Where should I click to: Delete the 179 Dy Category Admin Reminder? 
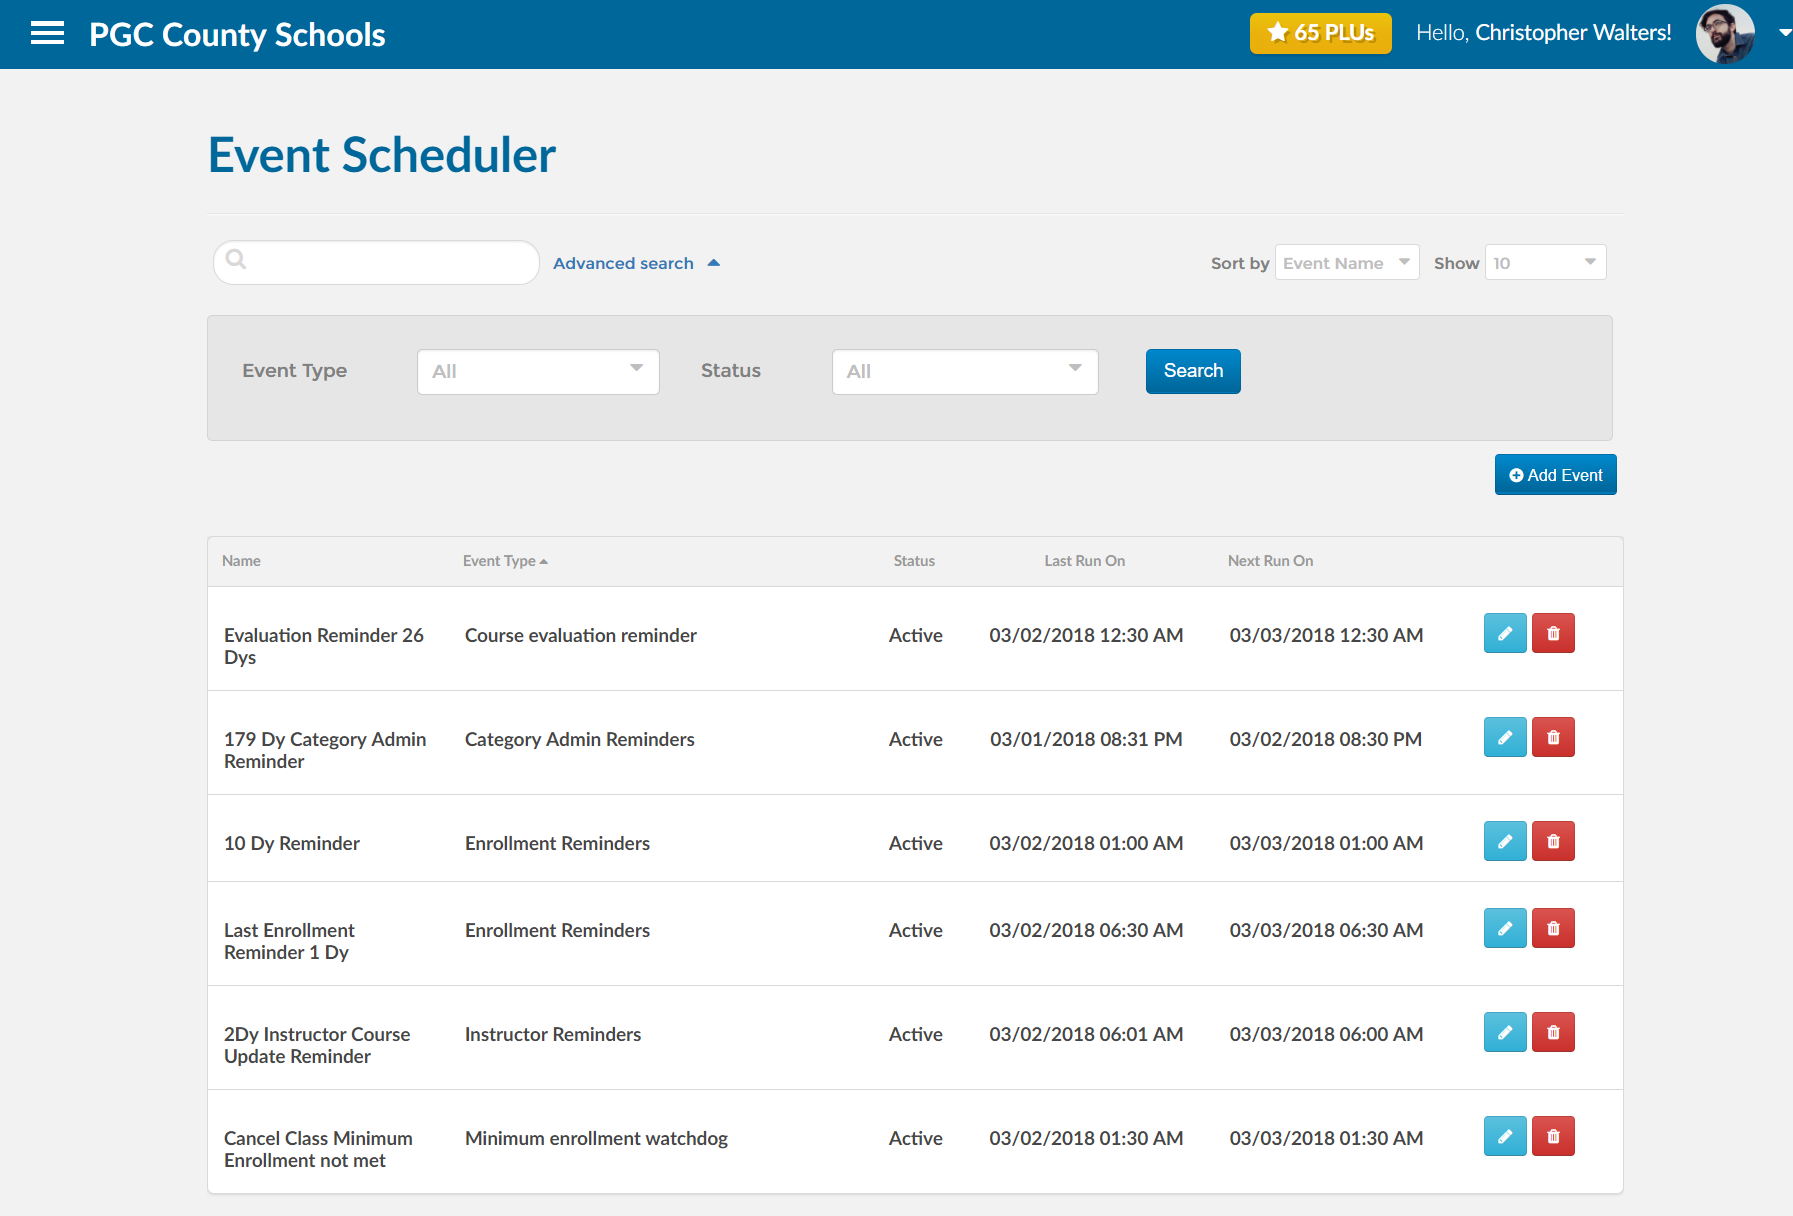[x=1553, y=737]
